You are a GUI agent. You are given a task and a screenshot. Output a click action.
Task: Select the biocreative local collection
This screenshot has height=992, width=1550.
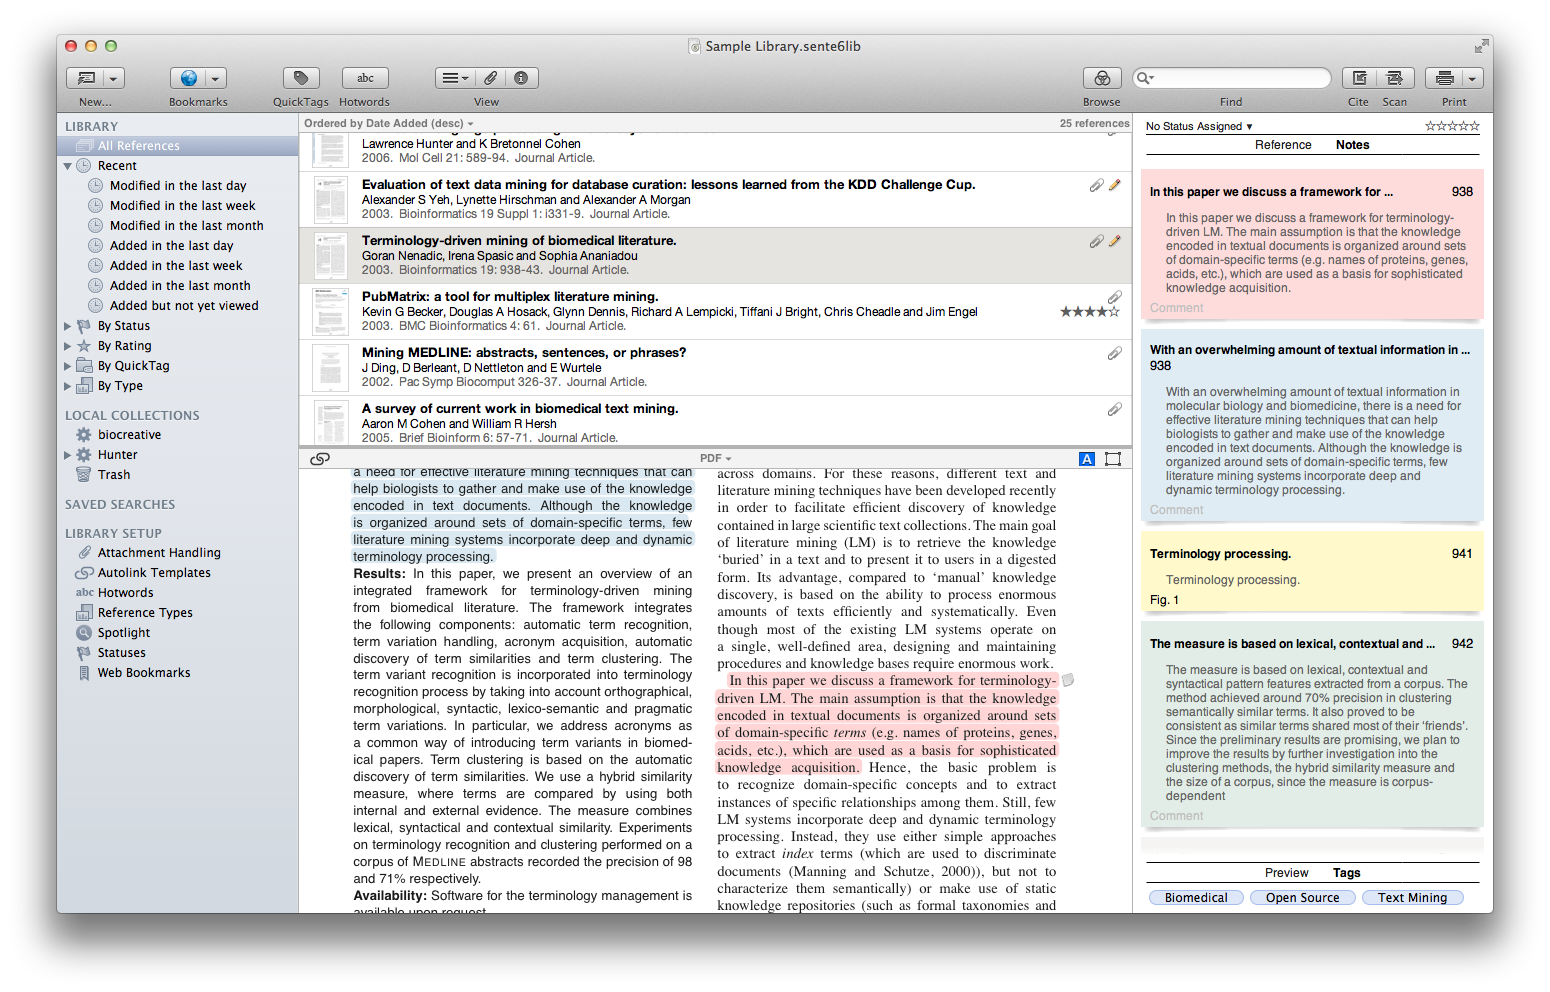pos(178,435)
